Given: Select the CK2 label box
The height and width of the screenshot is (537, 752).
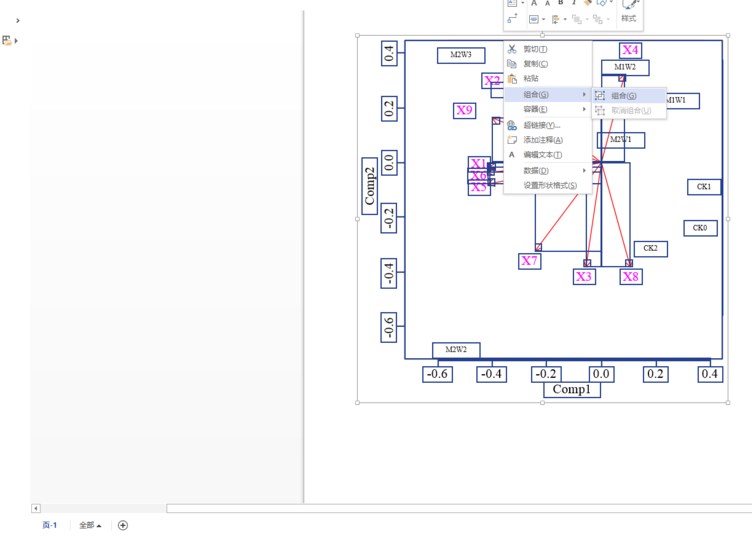Looking at the screenshot, I should click(x=651, y=248).
